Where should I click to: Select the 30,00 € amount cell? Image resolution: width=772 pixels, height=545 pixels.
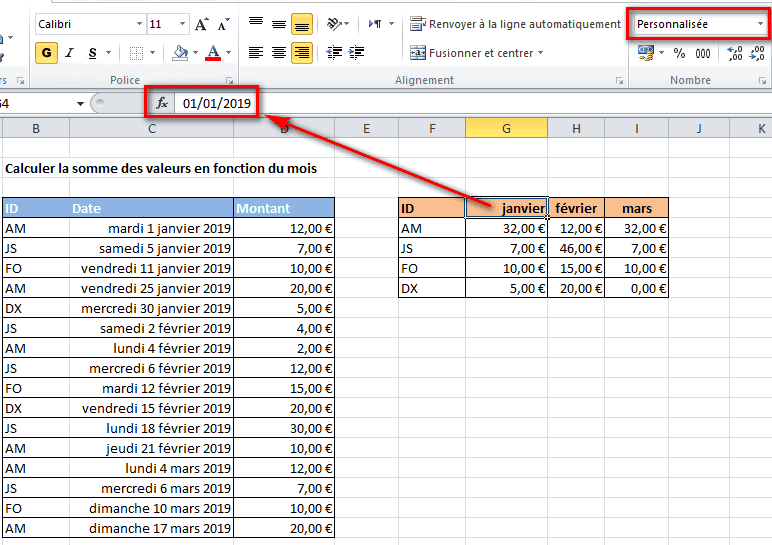pyautogui.click(x=284, y=428)
